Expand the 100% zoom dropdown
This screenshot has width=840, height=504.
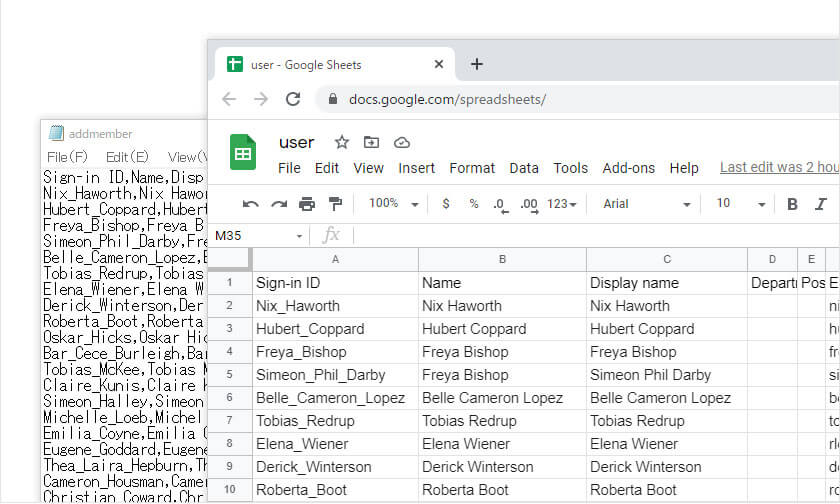coord(394,204)
